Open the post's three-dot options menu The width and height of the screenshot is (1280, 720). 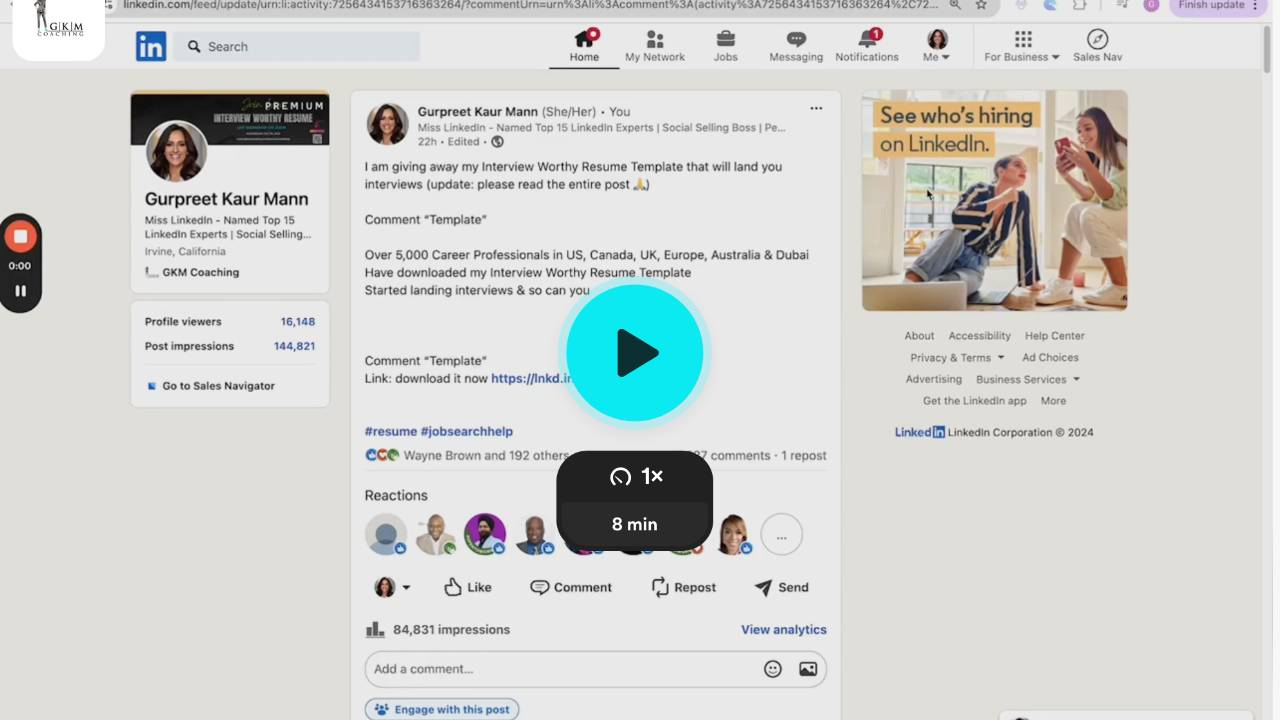click(816, 108)
